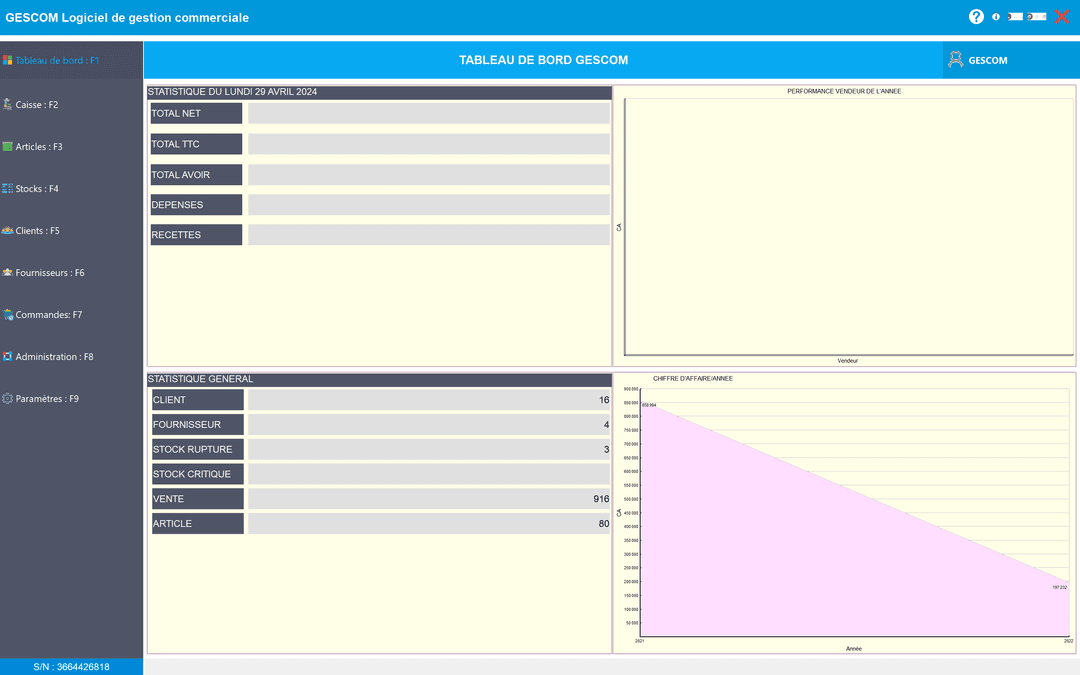The height and width of the screenshot is (675, 1080).
Task: Click the Stocks icon in sidebar
Action: 8,188
